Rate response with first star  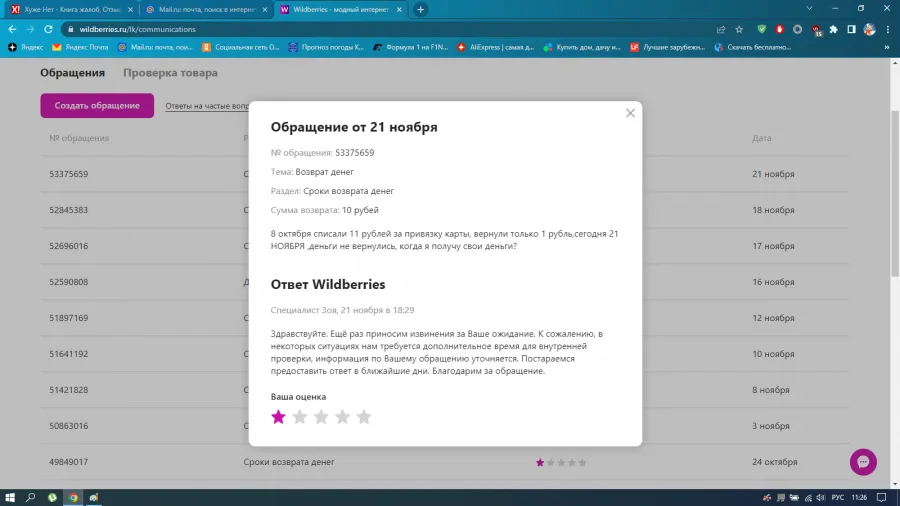278,417
